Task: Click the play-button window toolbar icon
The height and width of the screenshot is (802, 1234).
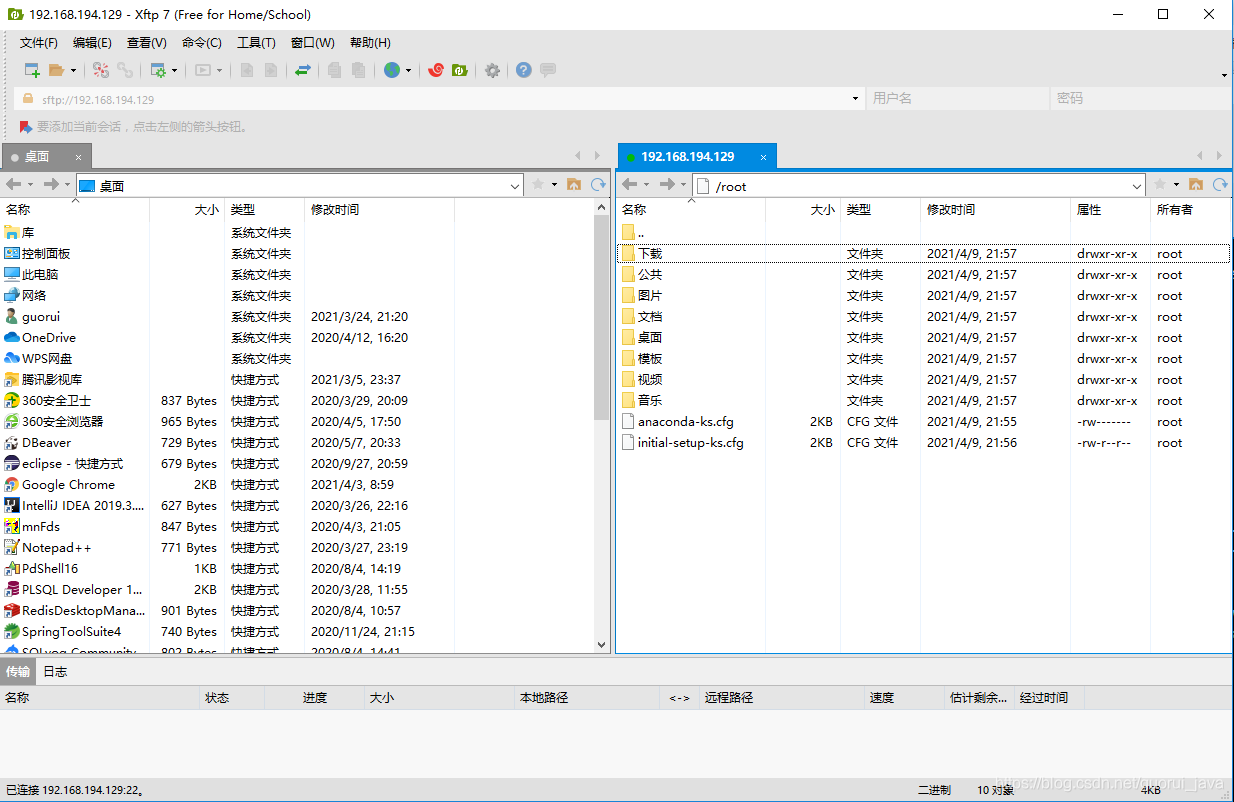Action: (x=203, y=70)
